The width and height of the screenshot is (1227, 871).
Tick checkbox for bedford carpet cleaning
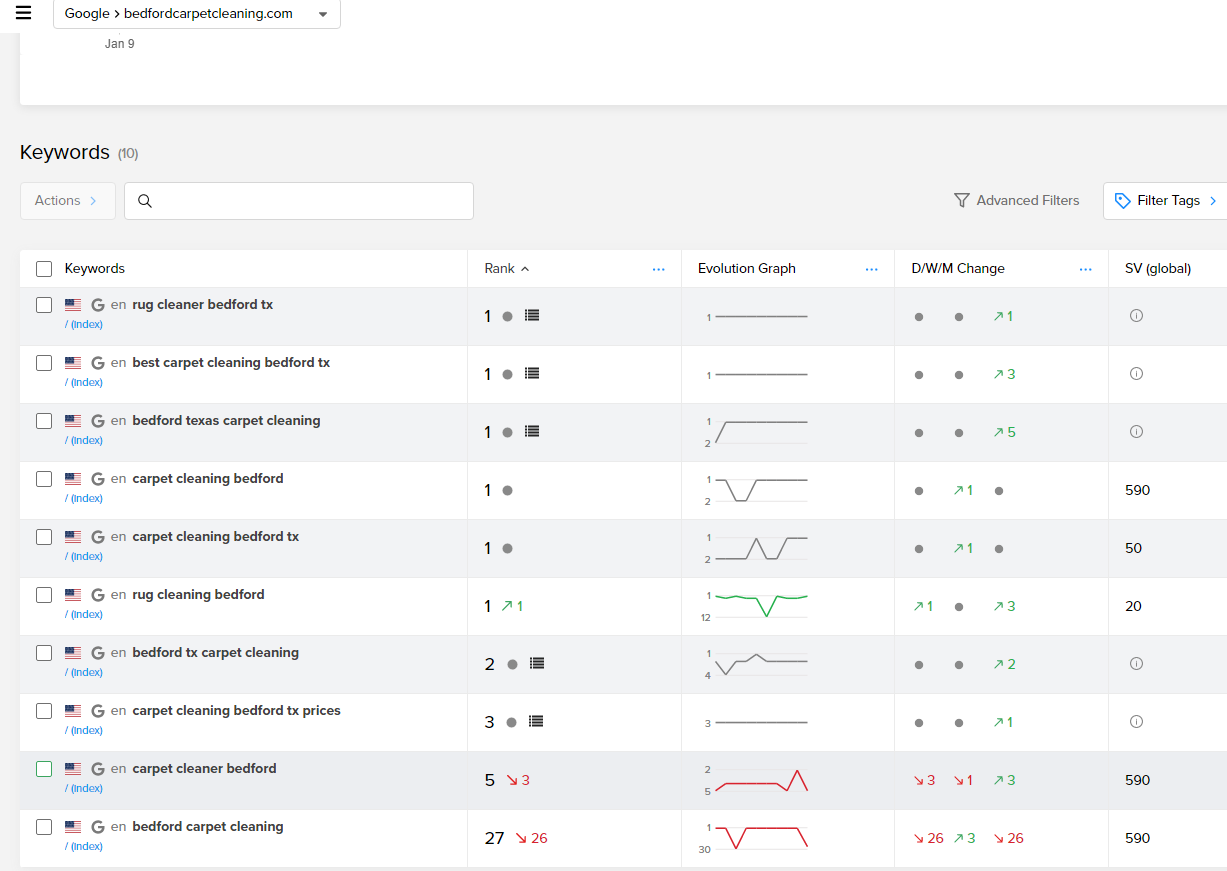click(x=44, y=827)
